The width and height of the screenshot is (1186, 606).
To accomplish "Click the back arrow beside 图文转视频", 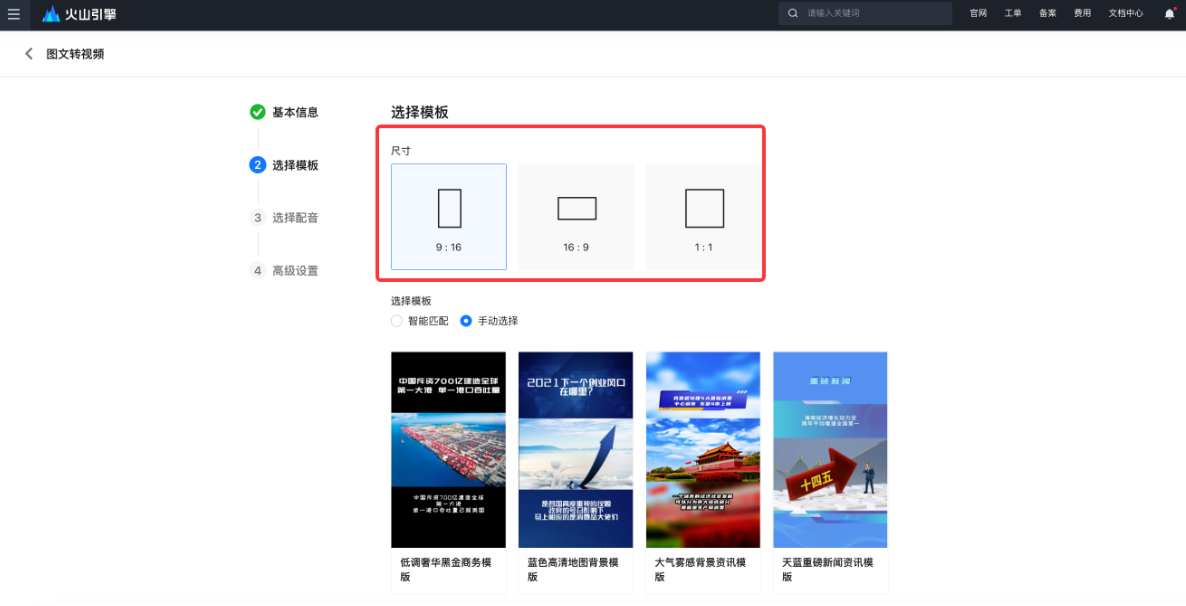I will point(29,53).
